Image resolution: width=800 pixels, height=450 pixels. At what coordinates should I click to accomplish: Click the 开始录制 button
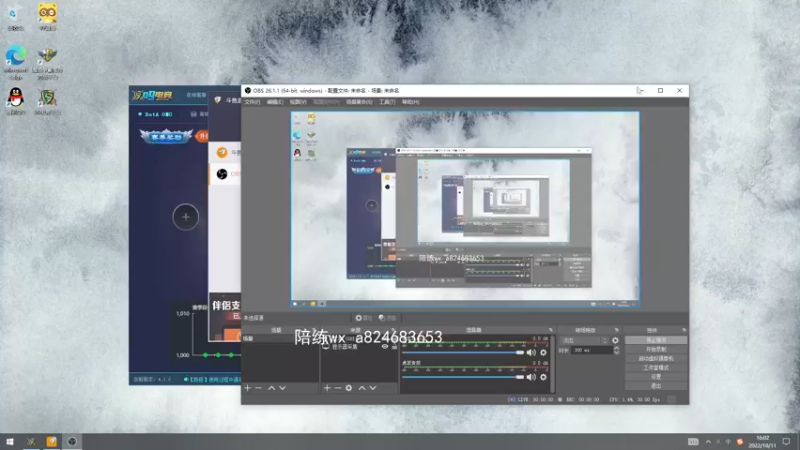point(656,349)
